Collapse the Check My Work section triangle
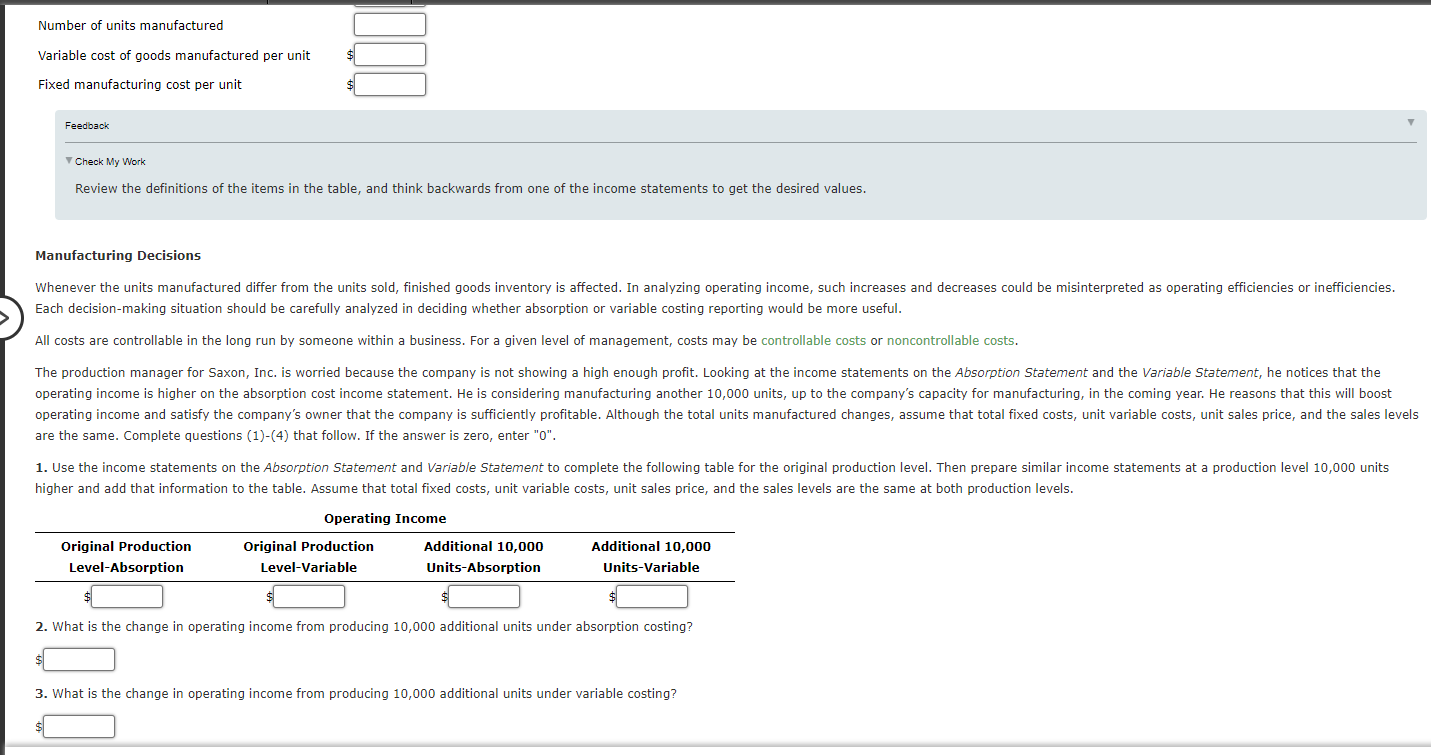Viewport: 1431px width, 755px height. (x=69, y=161)
